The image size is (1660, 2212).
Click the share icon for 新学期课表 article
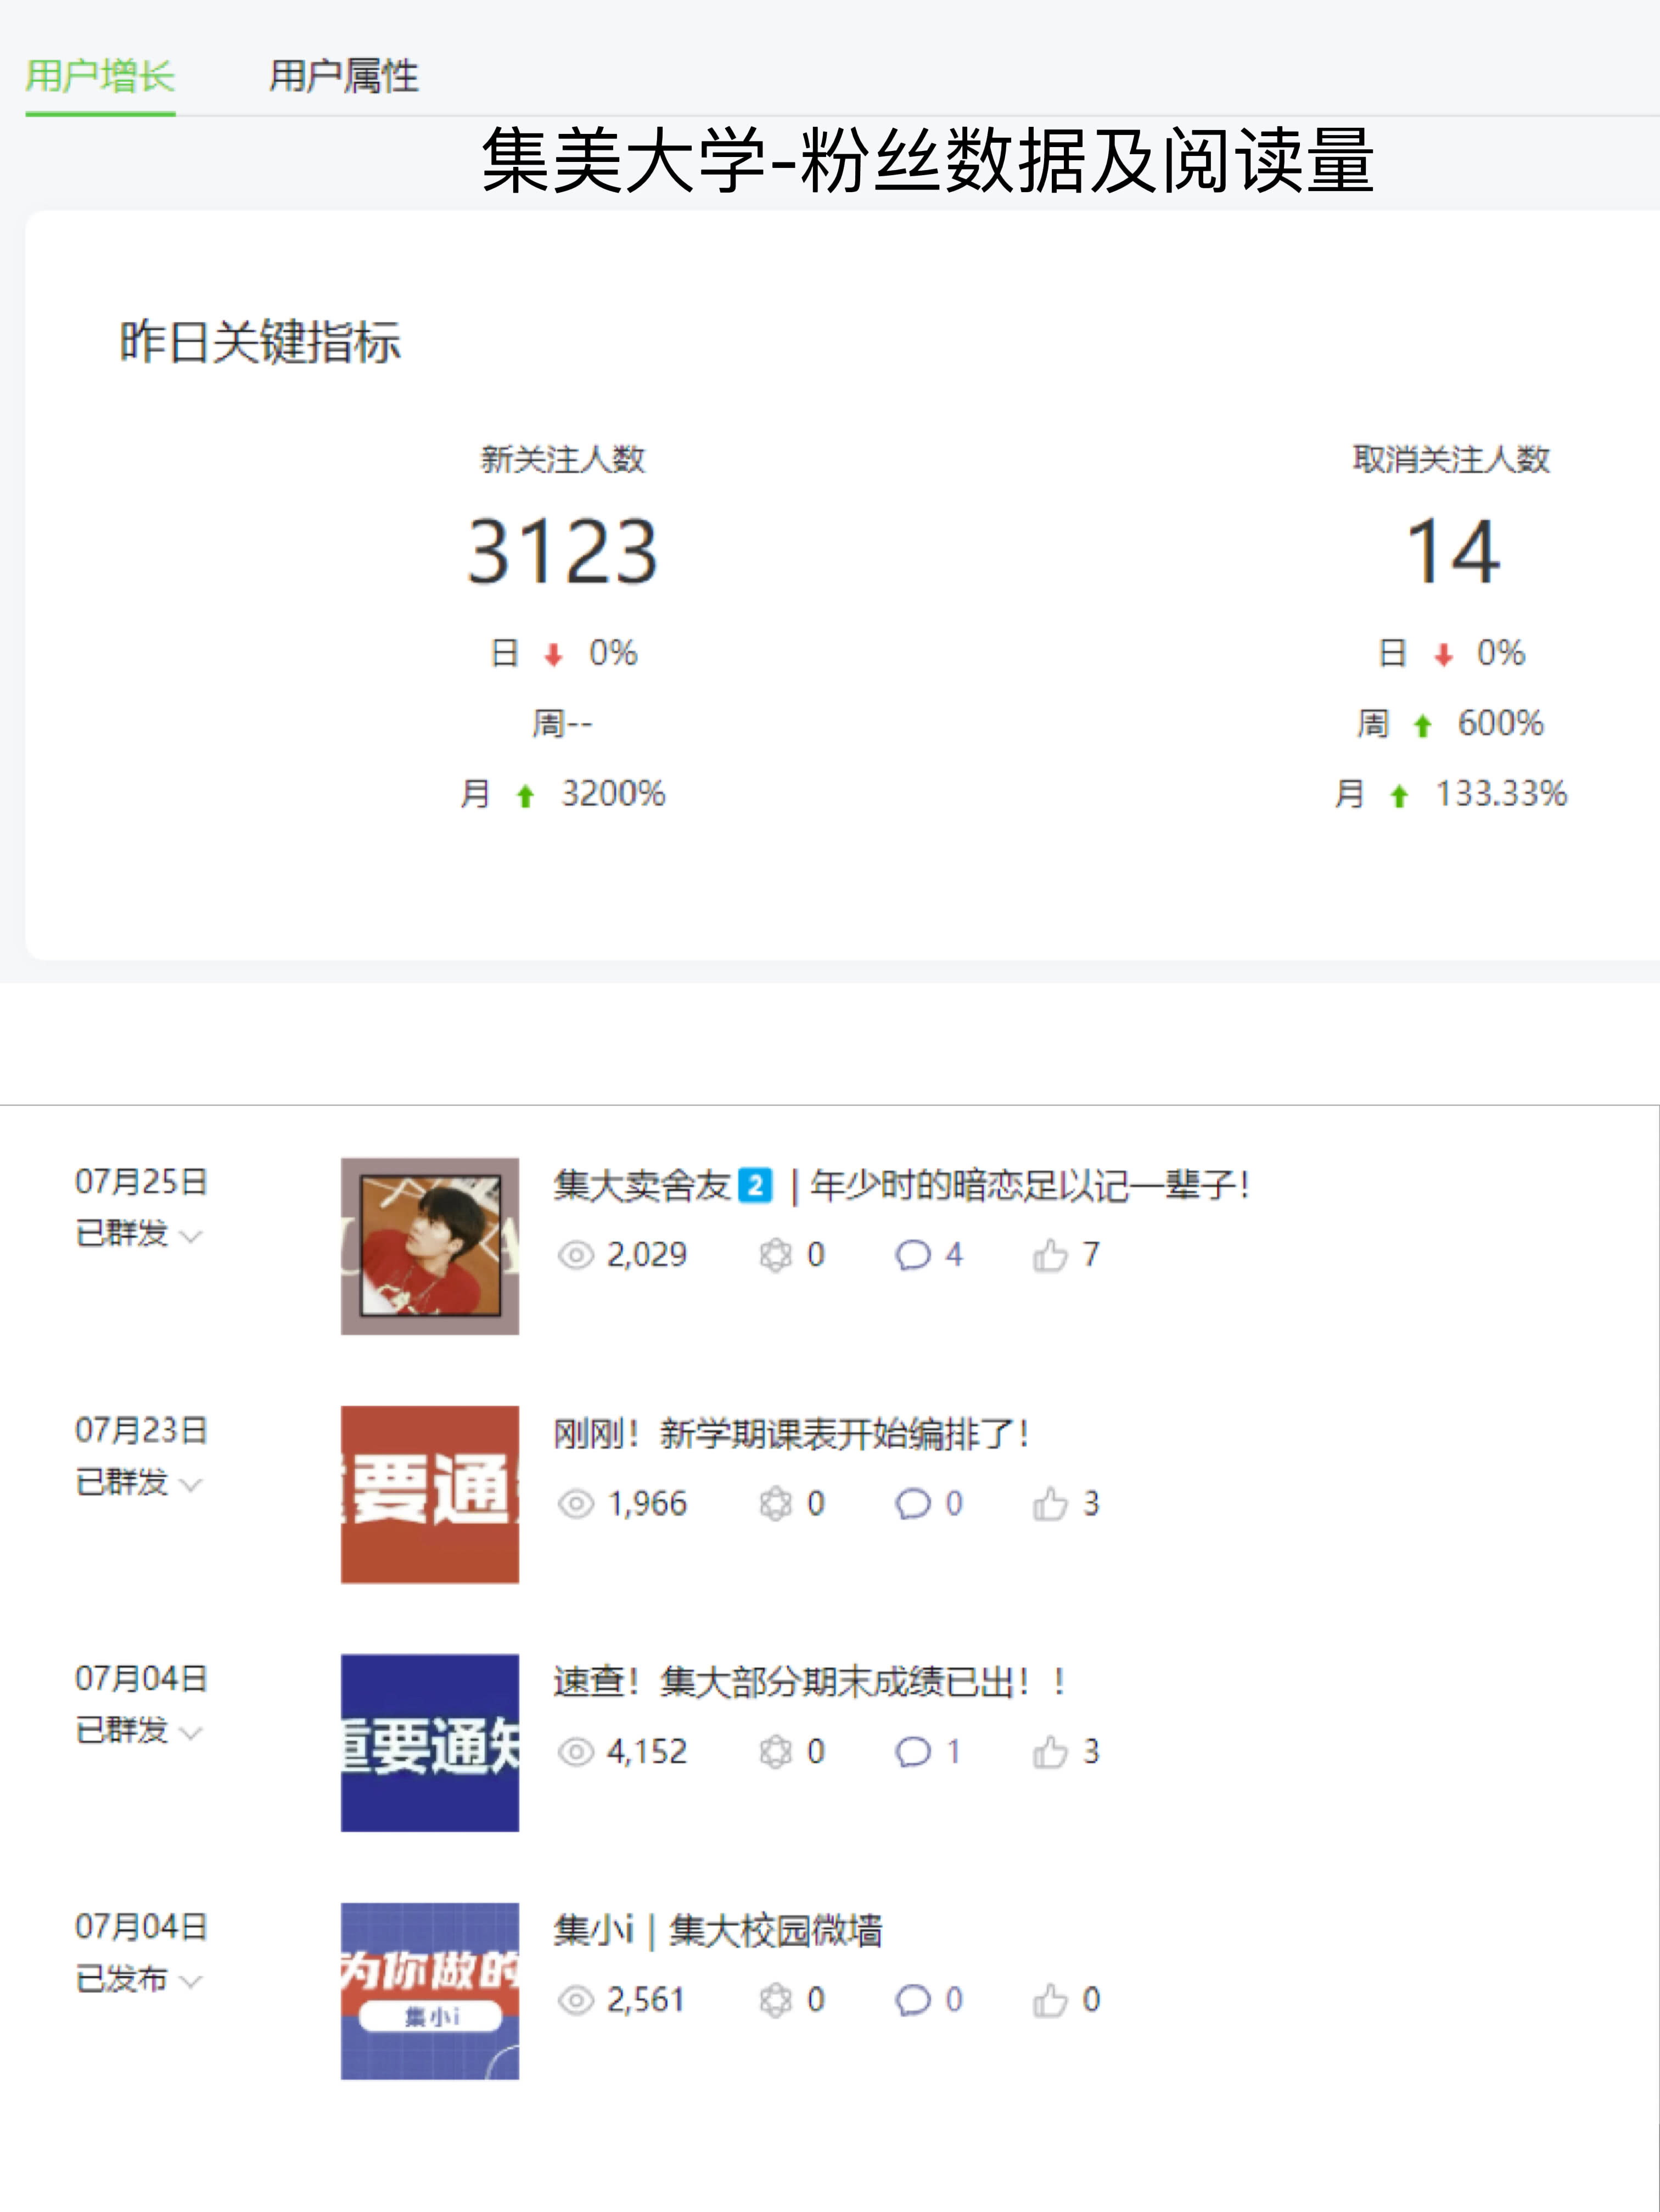[775, 1504]
